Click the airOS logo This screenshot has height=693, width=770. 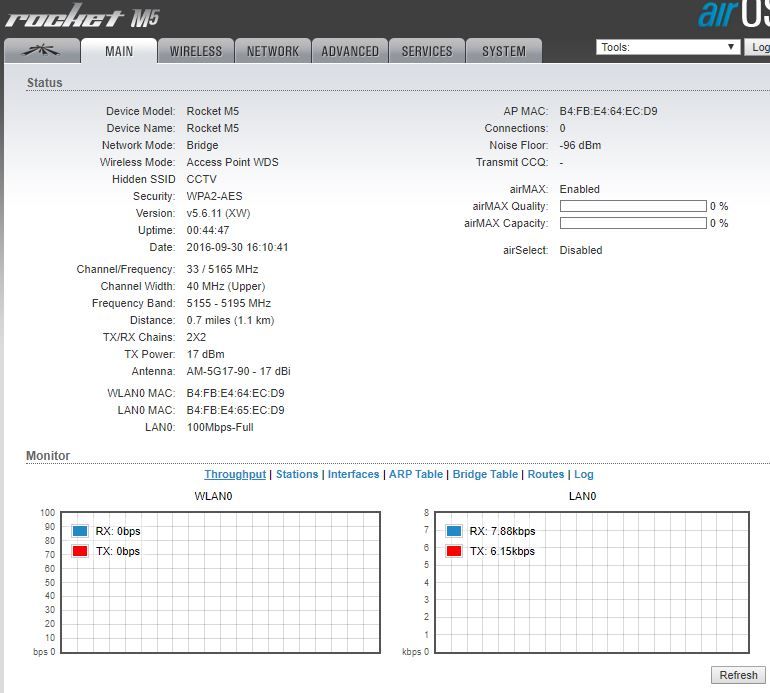click(733, 15)
